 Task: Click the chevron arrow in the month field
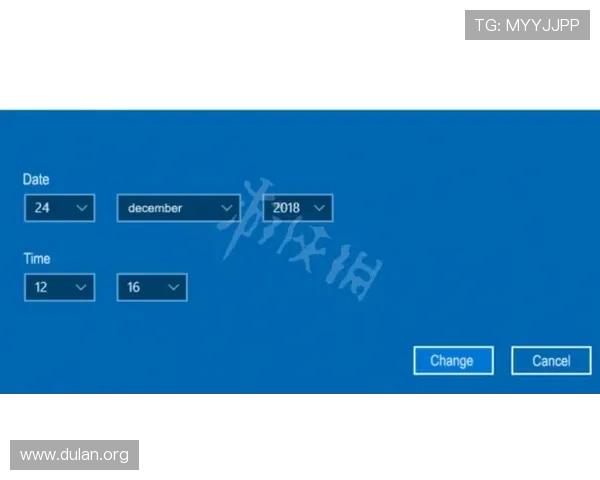[227, 208]
